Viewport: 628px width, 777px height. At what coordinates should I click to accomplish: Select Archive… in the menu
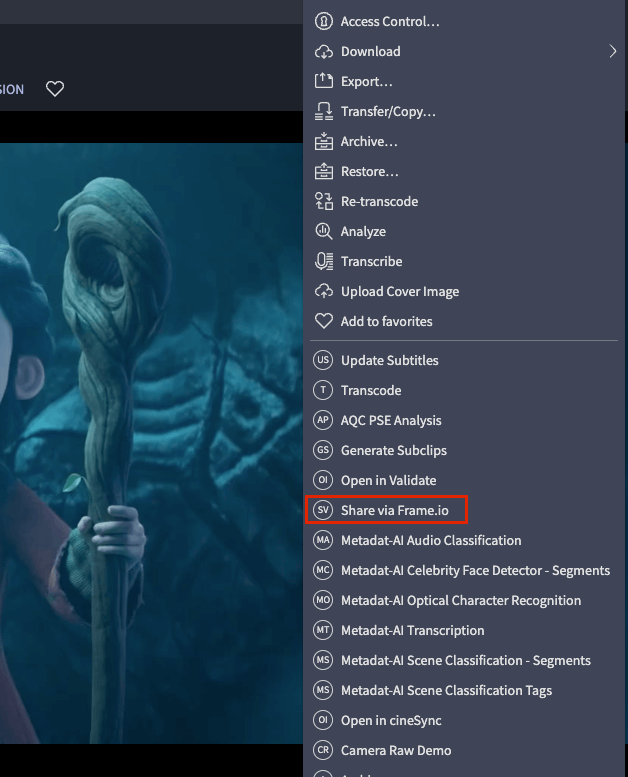[x=464, y=141]
